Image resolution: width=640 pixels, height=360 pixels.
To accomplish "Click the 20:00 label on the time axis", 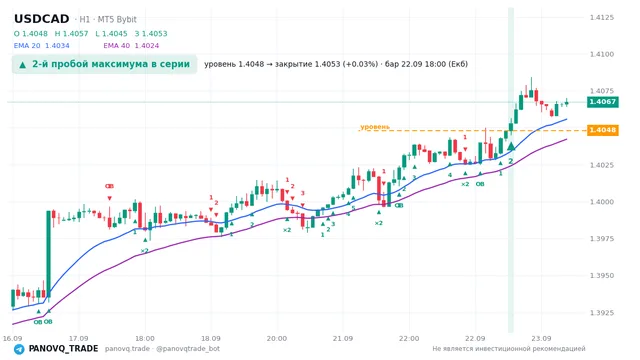I will coord(277,338).
